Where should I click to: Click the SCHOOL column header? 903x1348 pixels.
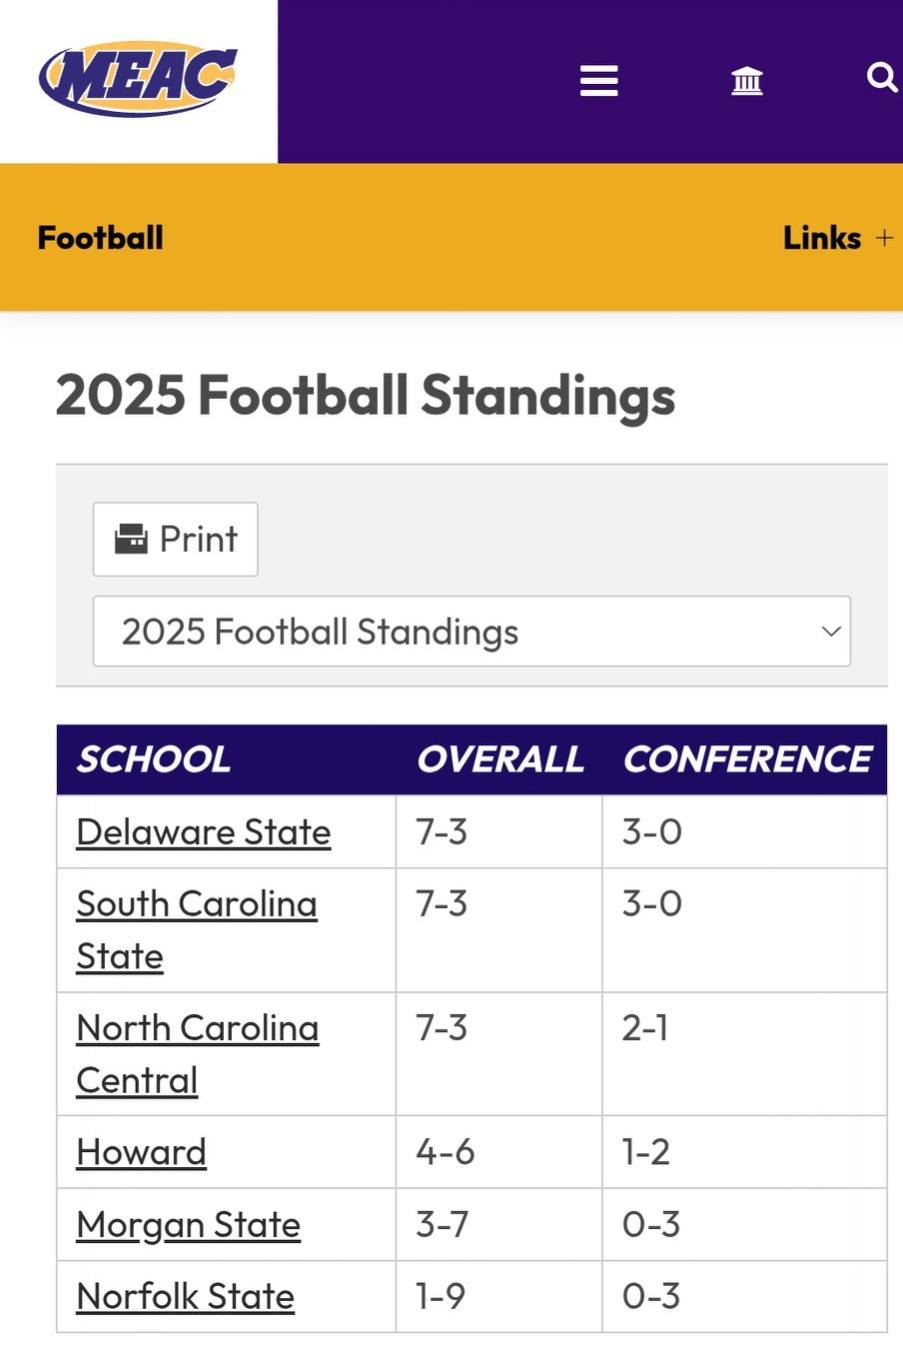pyautogui.click(x=154, y=759)
